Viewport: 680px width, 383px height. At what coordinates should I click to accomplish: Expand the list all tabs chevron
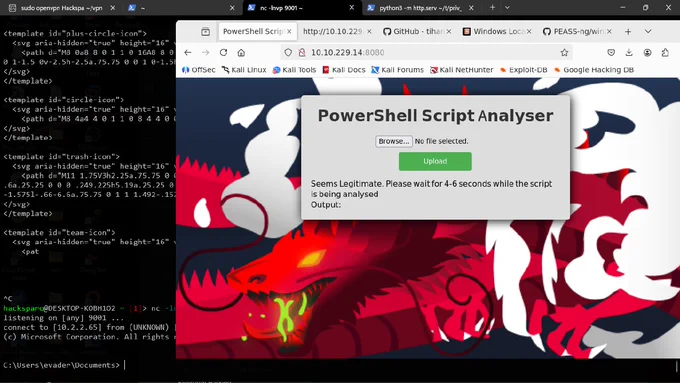(648, 32)
